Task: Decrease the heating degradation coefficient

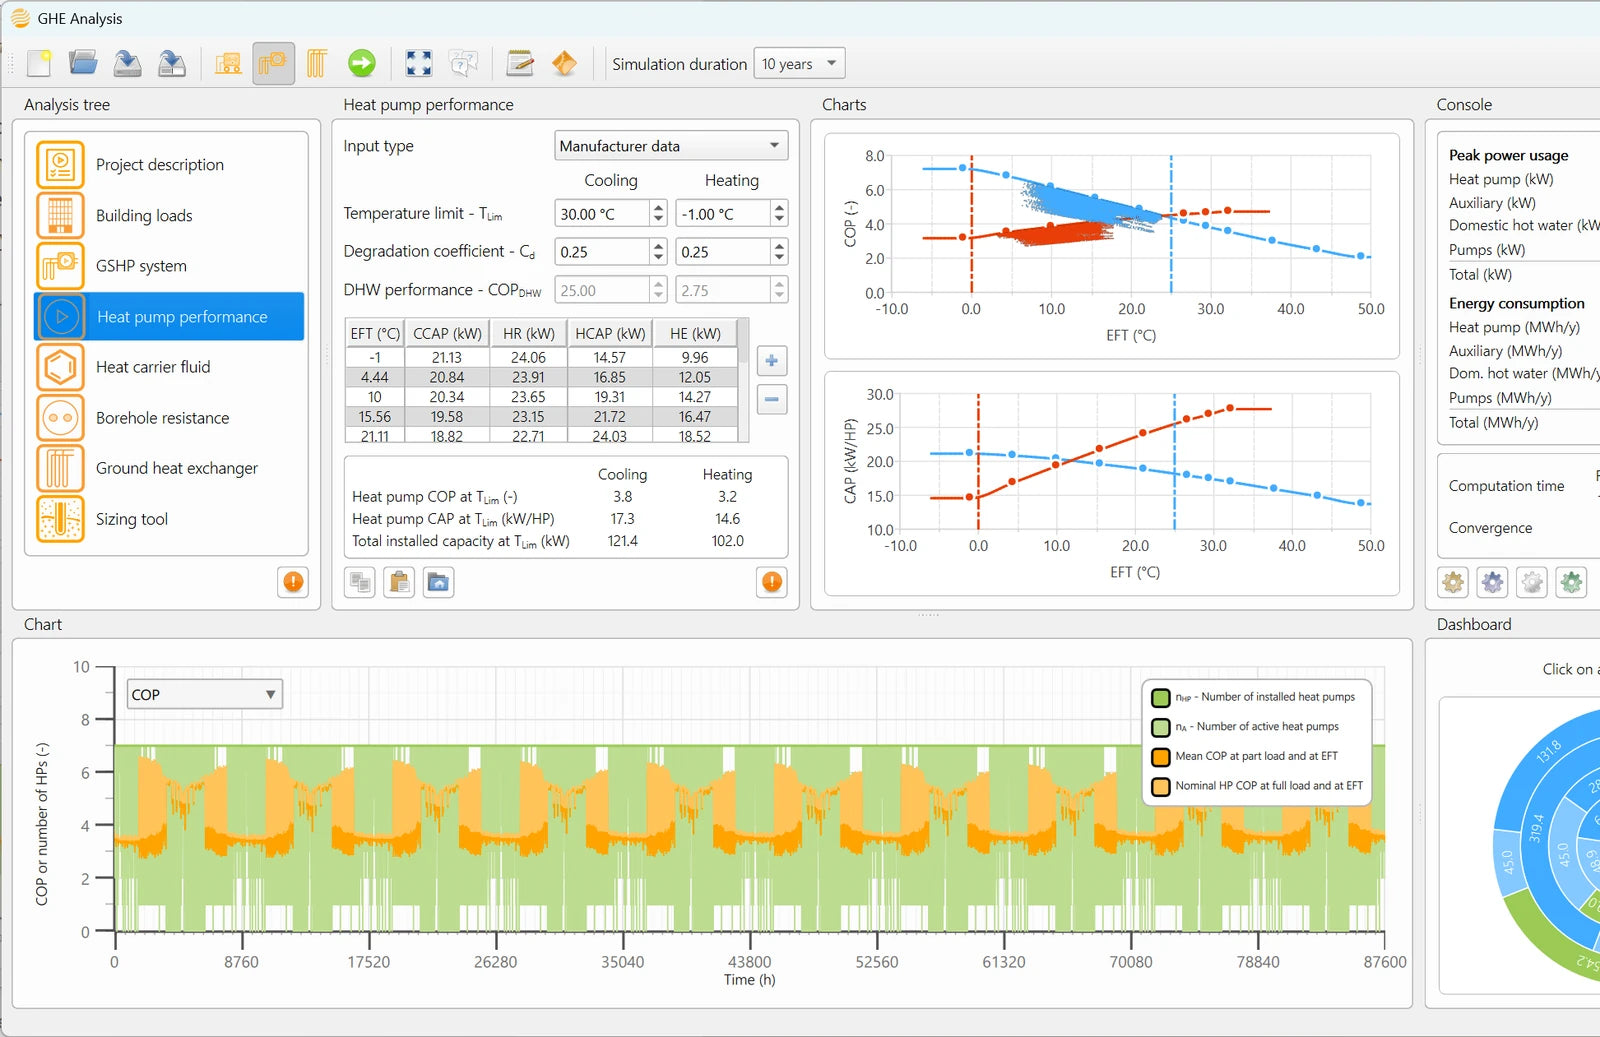Action: [780, 258]
